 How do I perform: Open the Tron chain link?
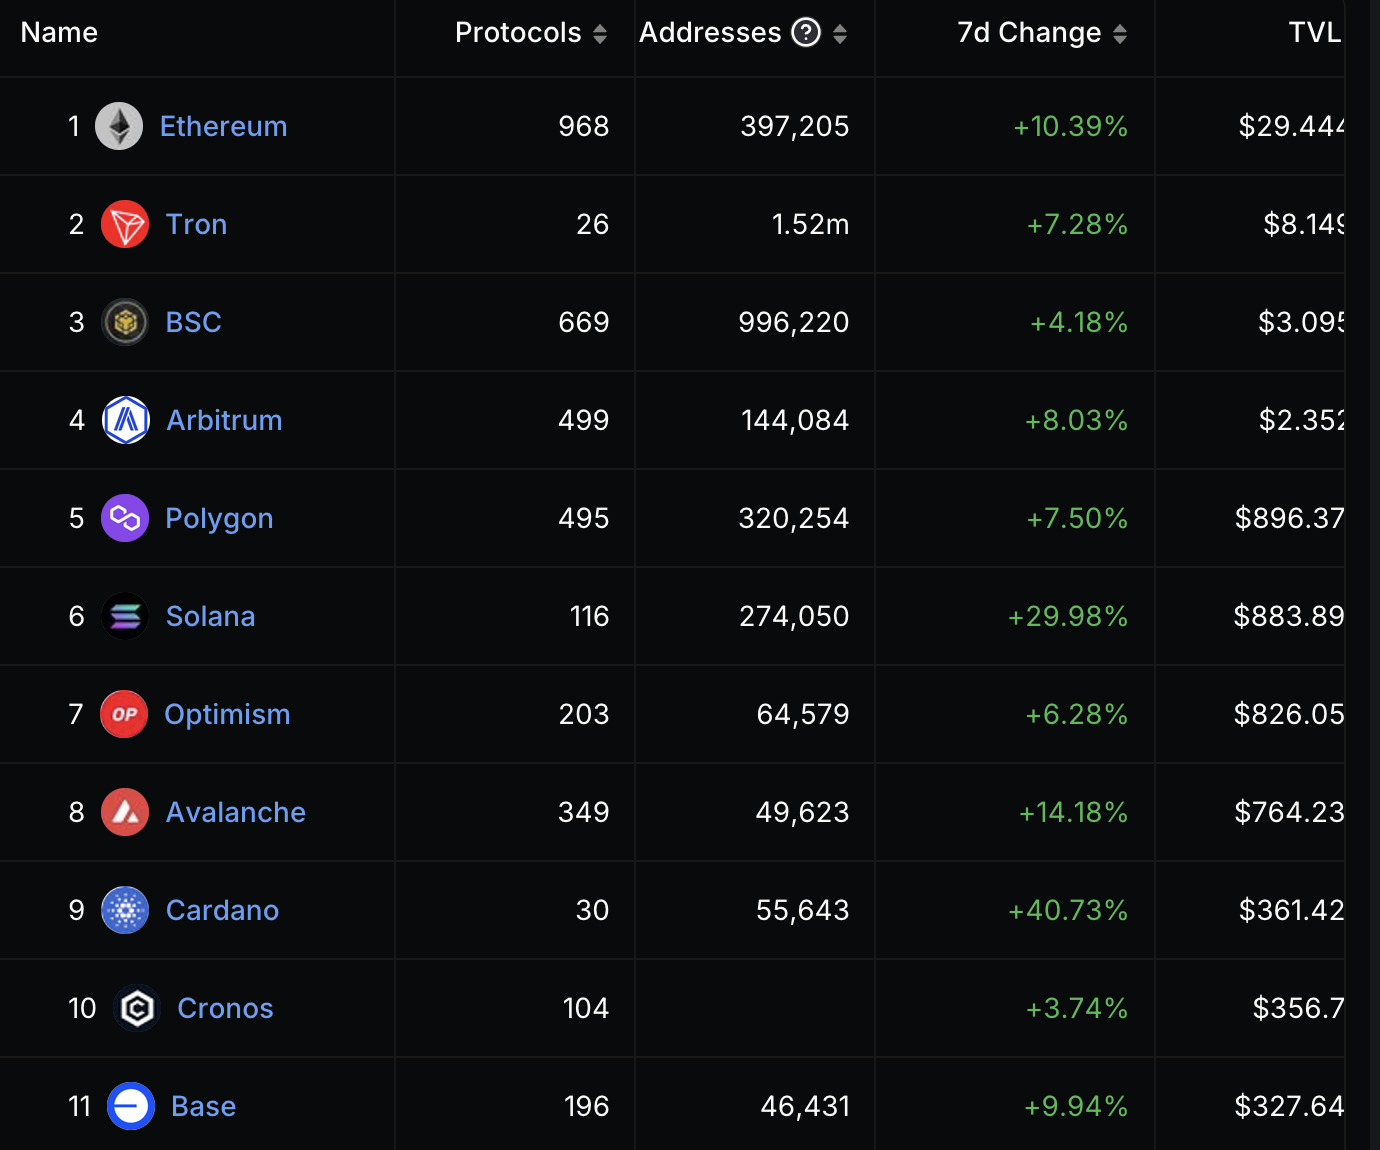point(196,224)
